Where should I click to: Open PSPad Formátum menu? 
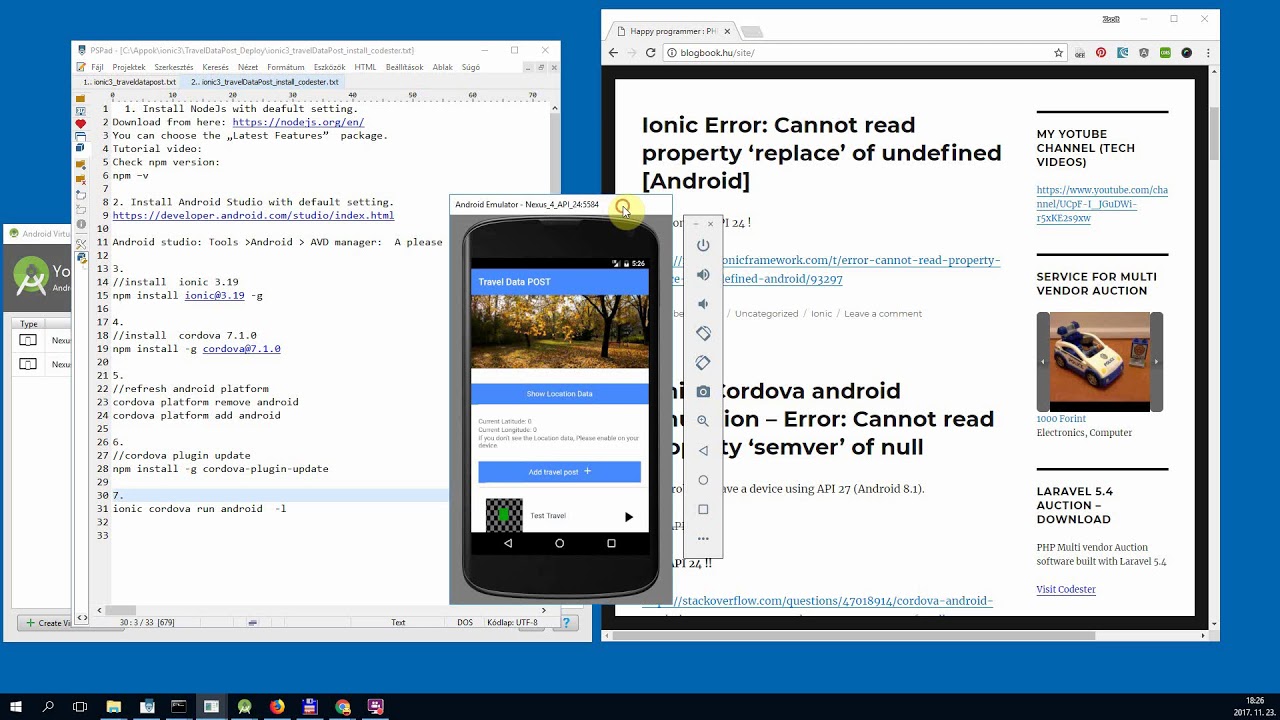pos(286,67)
